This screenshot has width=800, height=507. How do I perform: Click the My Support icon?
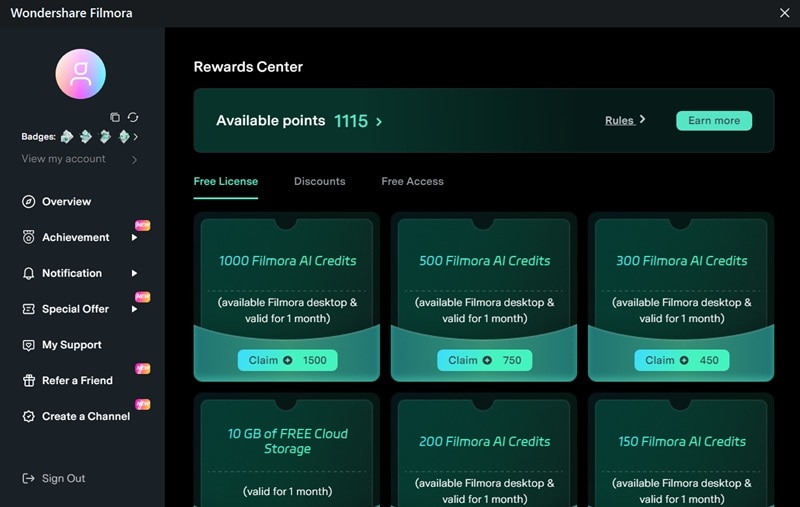29,345
